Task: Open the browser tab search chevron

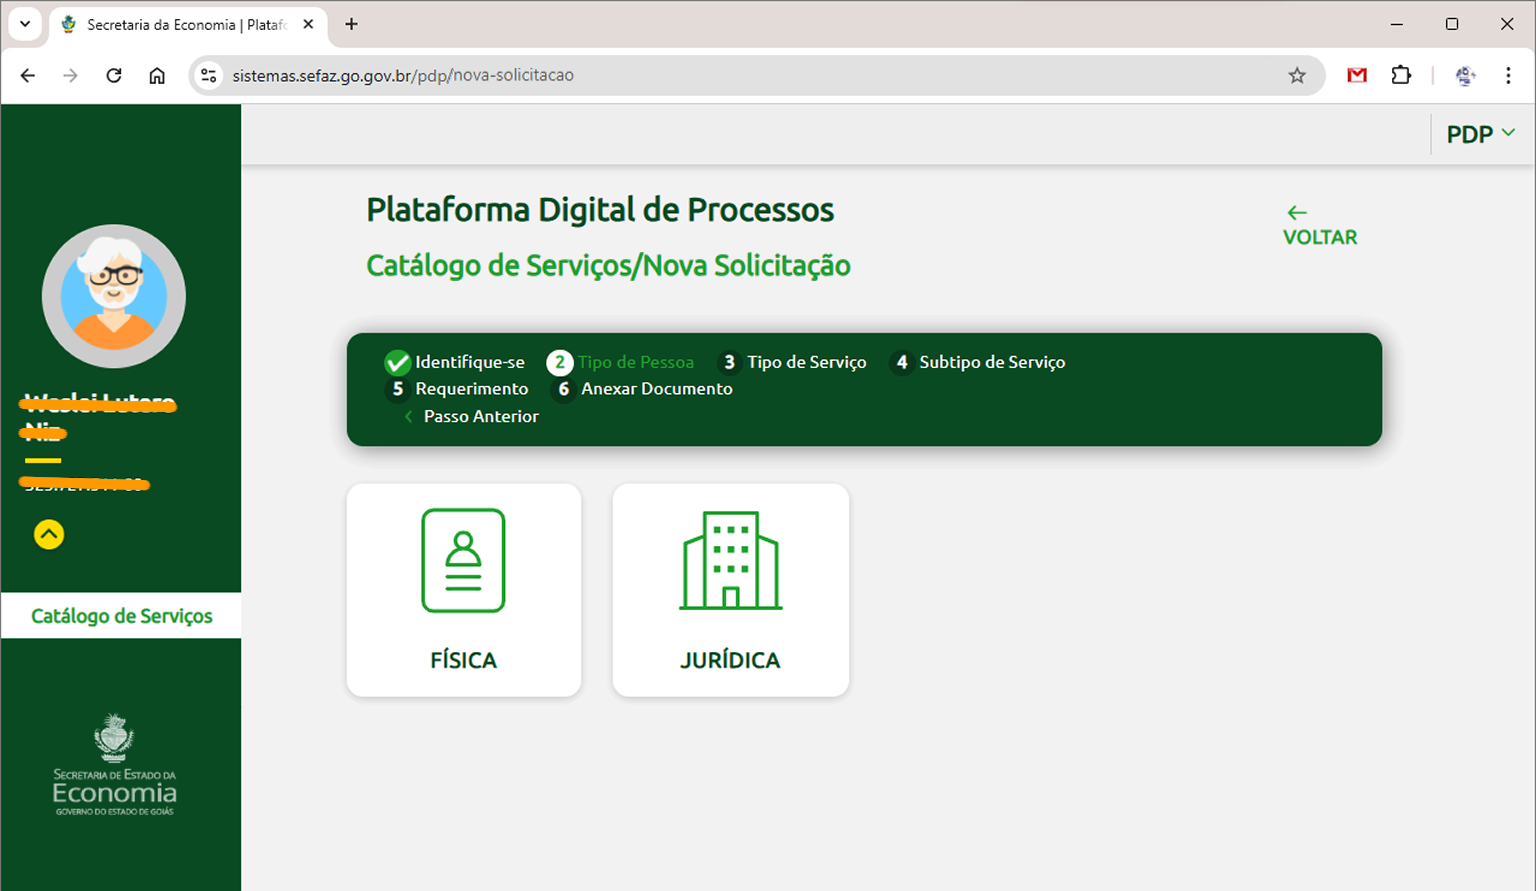Action: click(x=23, y=24)
